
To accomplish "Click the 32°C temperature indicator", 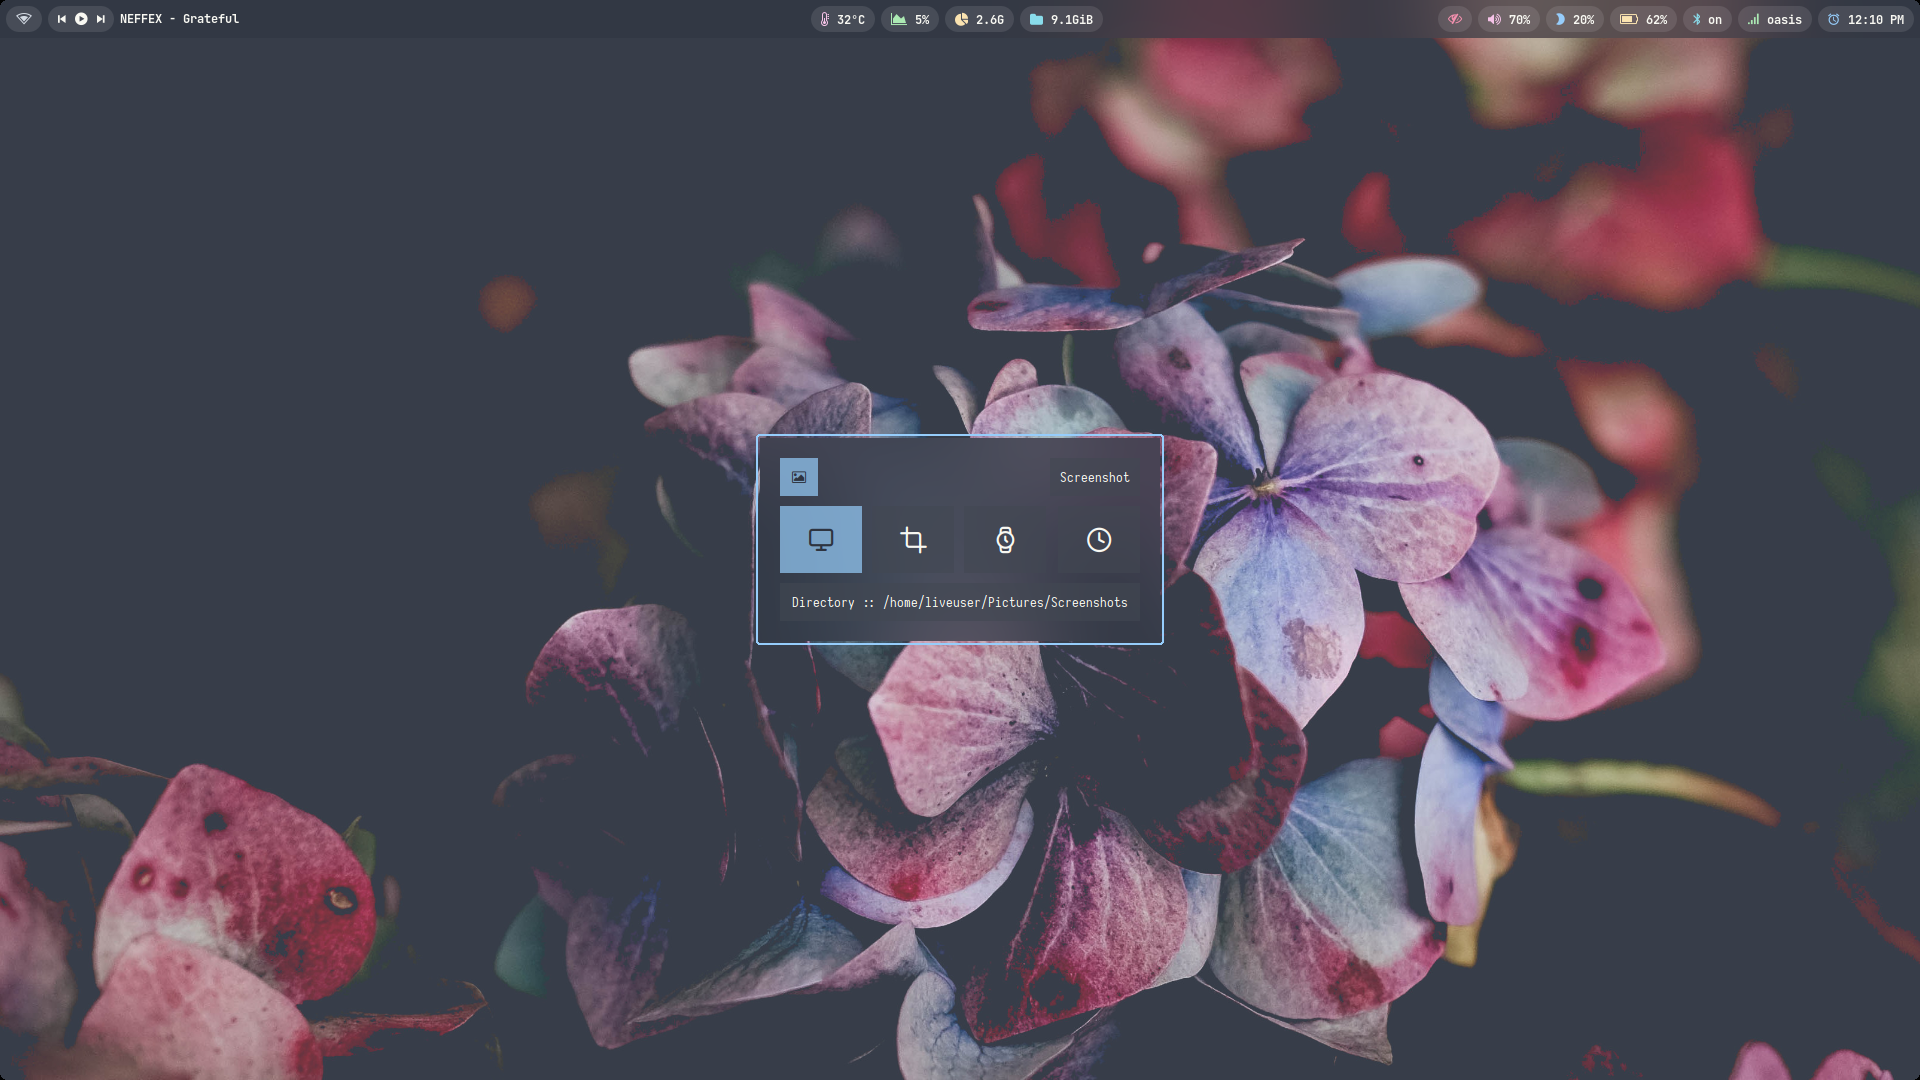I will coord(842,20).
